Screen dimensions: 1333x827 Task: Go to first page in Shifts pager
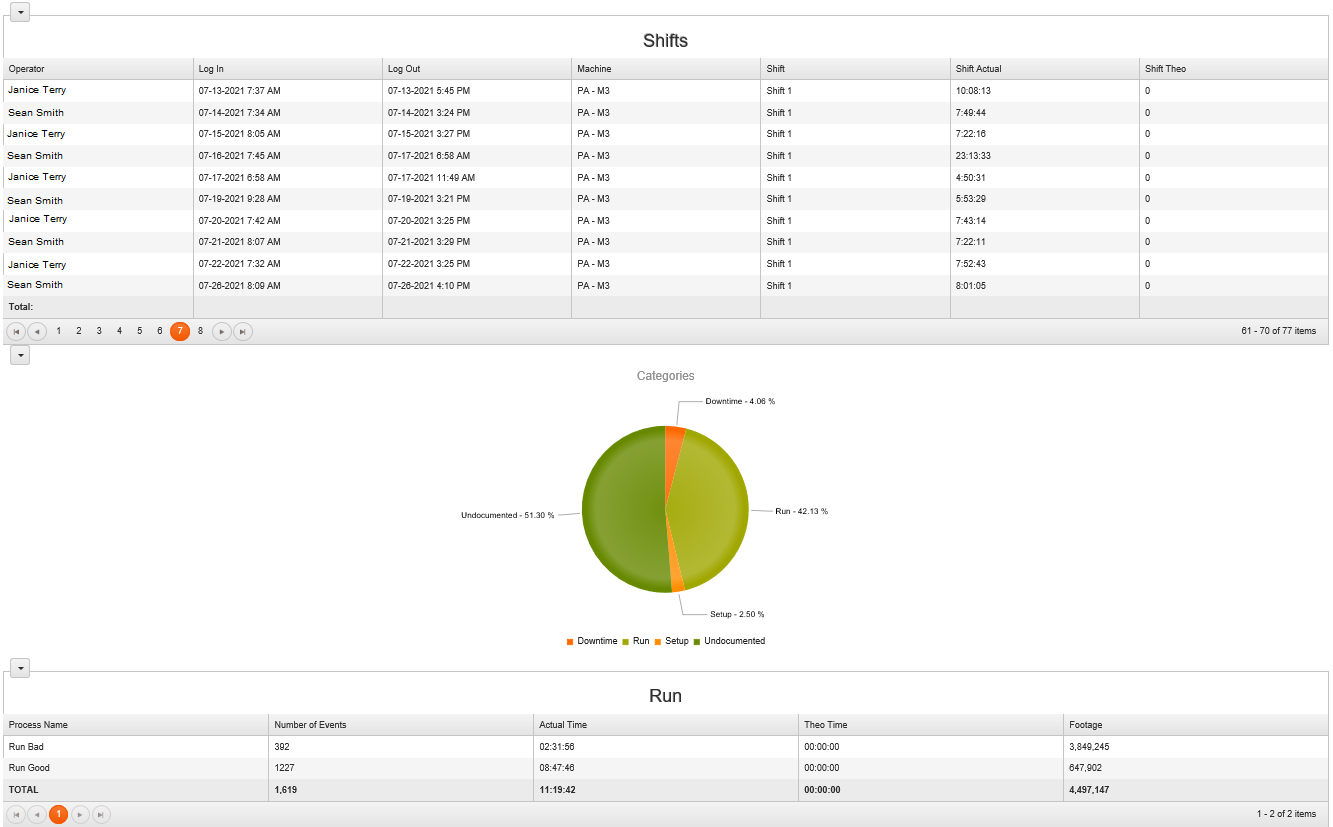point(17,331)
